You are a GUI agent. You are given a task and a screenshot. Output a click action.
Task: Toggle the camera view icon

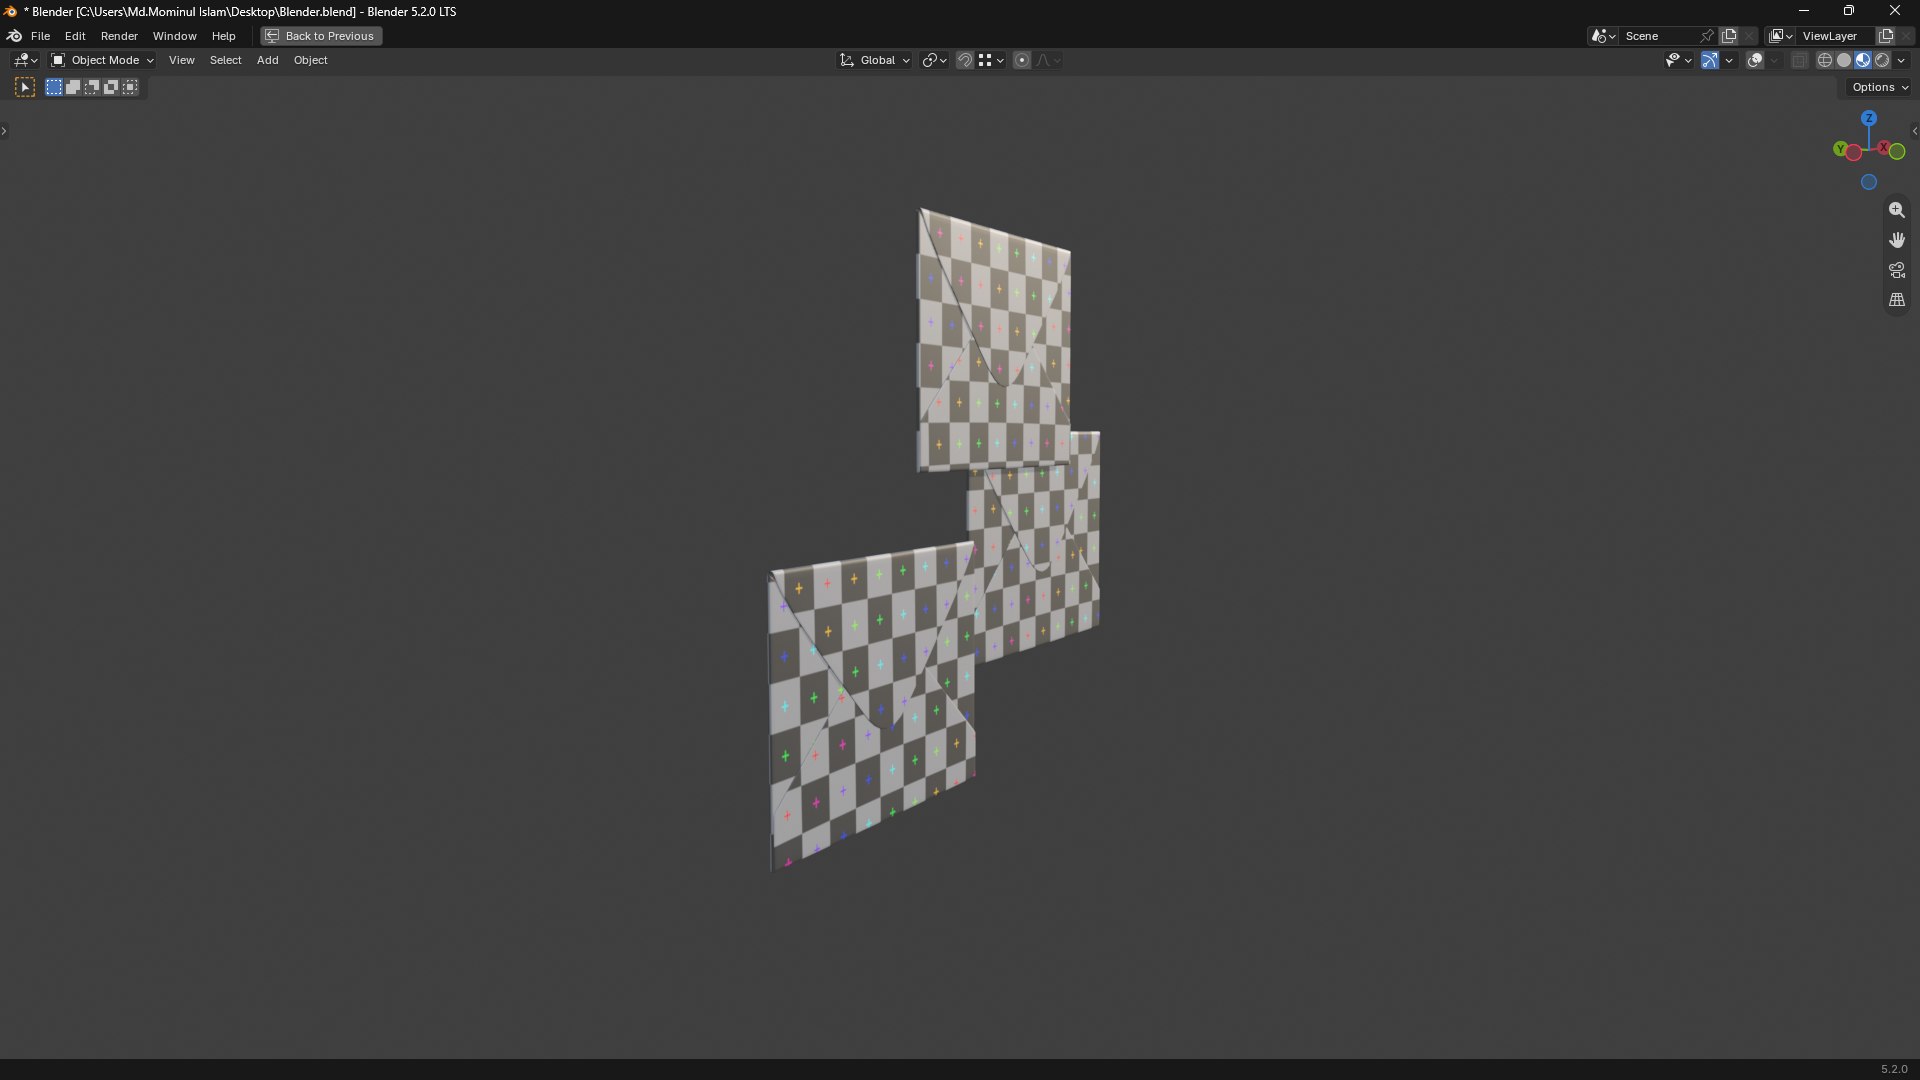pyautogui.click(x=1897, y=270)
